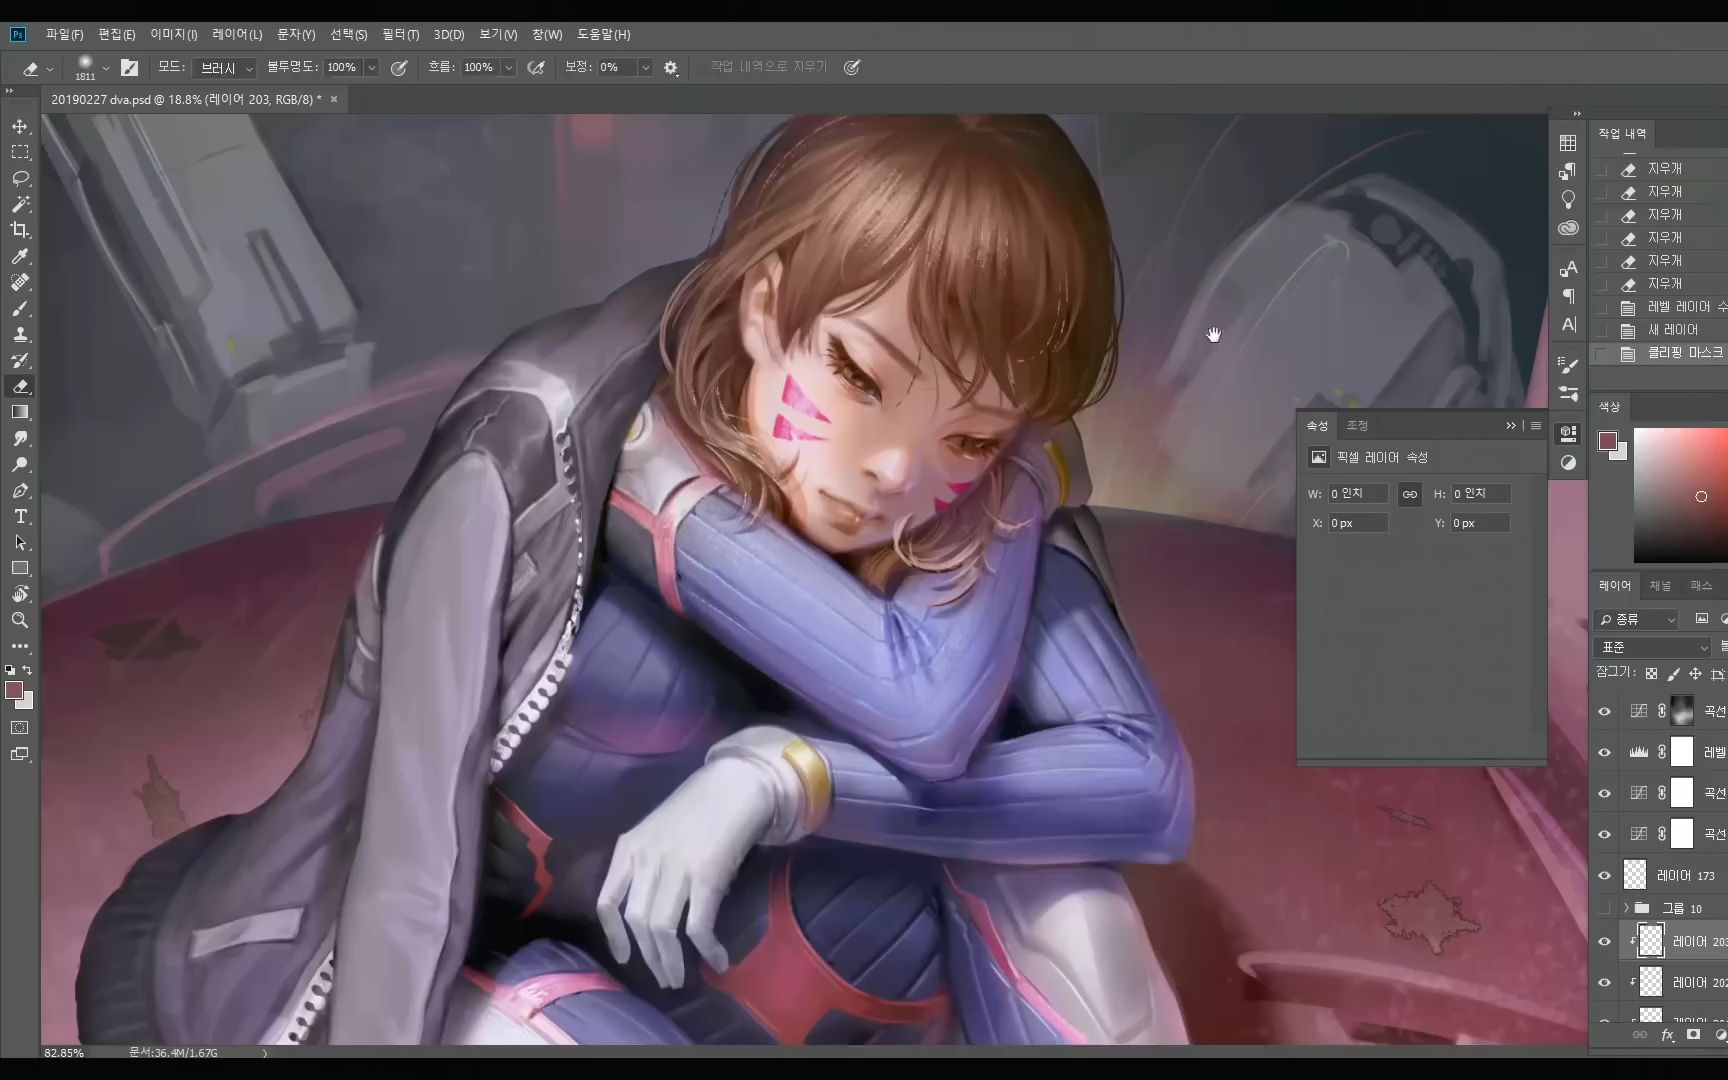Toggle pressure for opacity button
This screenshot has width=1728, height=1080.
point(399,68)
